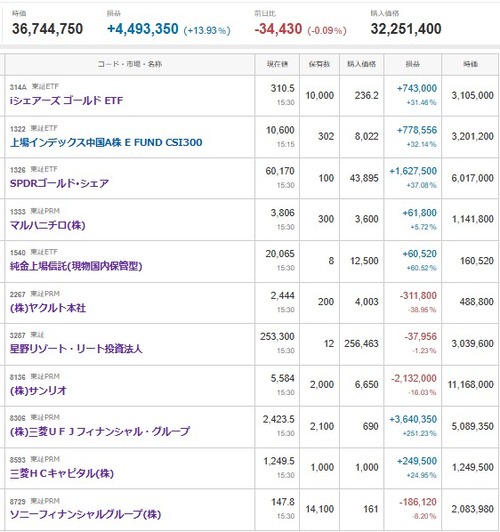Open 上場インデックス中国A株 E FUND CSI300 link
The image size is (500, 532).
tap(106, 142)
